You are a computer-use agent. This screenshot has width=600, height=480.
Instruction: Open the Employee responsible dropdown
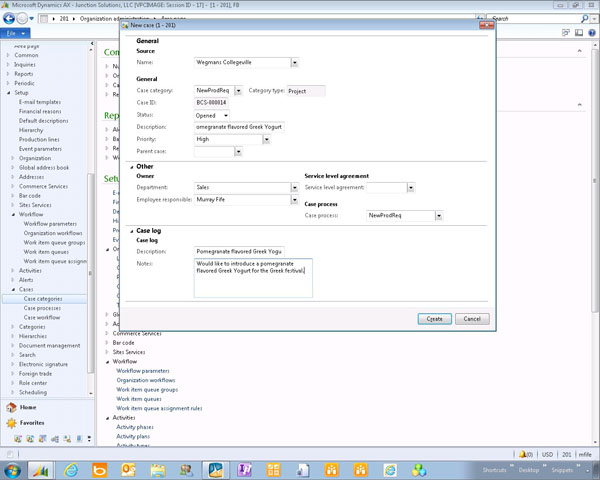tap(294, 200)
